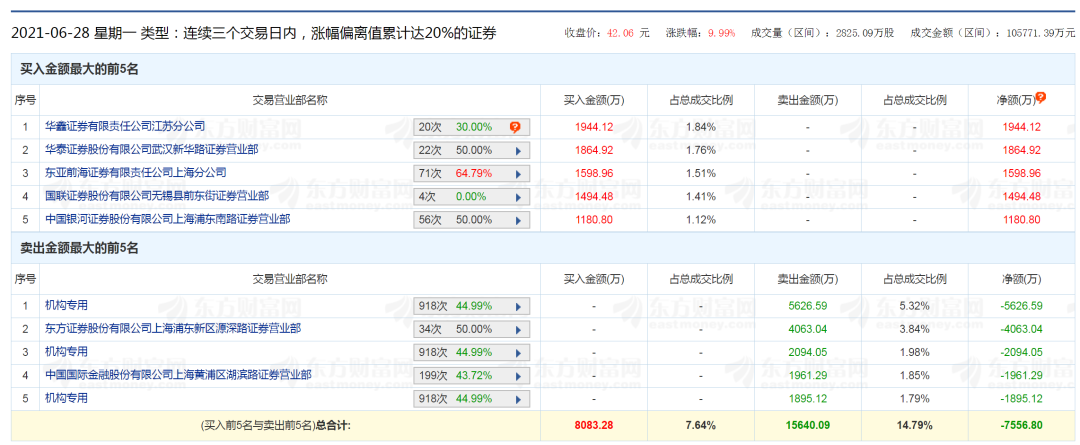
Task: Expand first 机构专用 918次 stats box
Action: coord(471,306)
